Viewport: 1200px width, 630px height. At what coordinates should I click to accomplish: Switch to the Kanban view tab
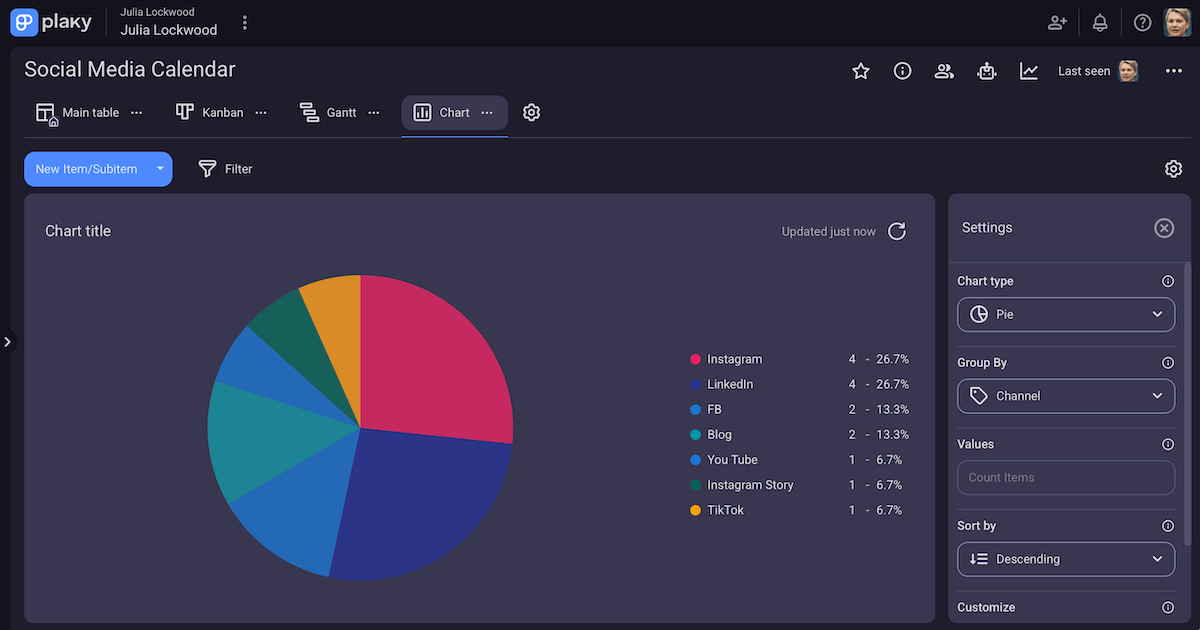[x=210, y=112]
